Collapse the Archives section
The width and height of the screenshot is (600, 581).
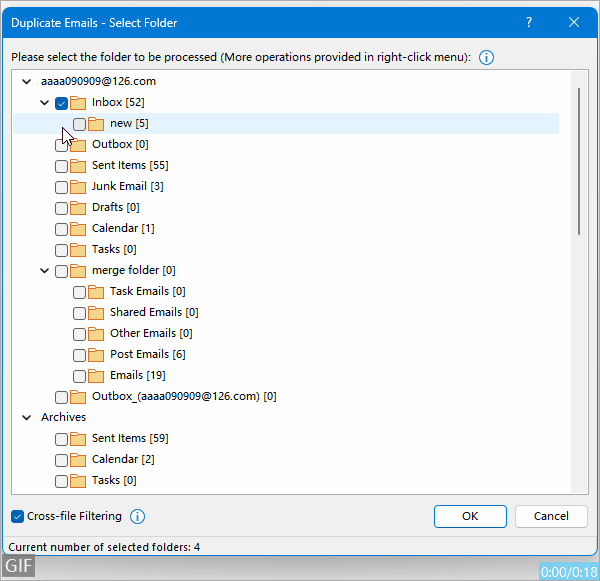[x=26, y=418]
